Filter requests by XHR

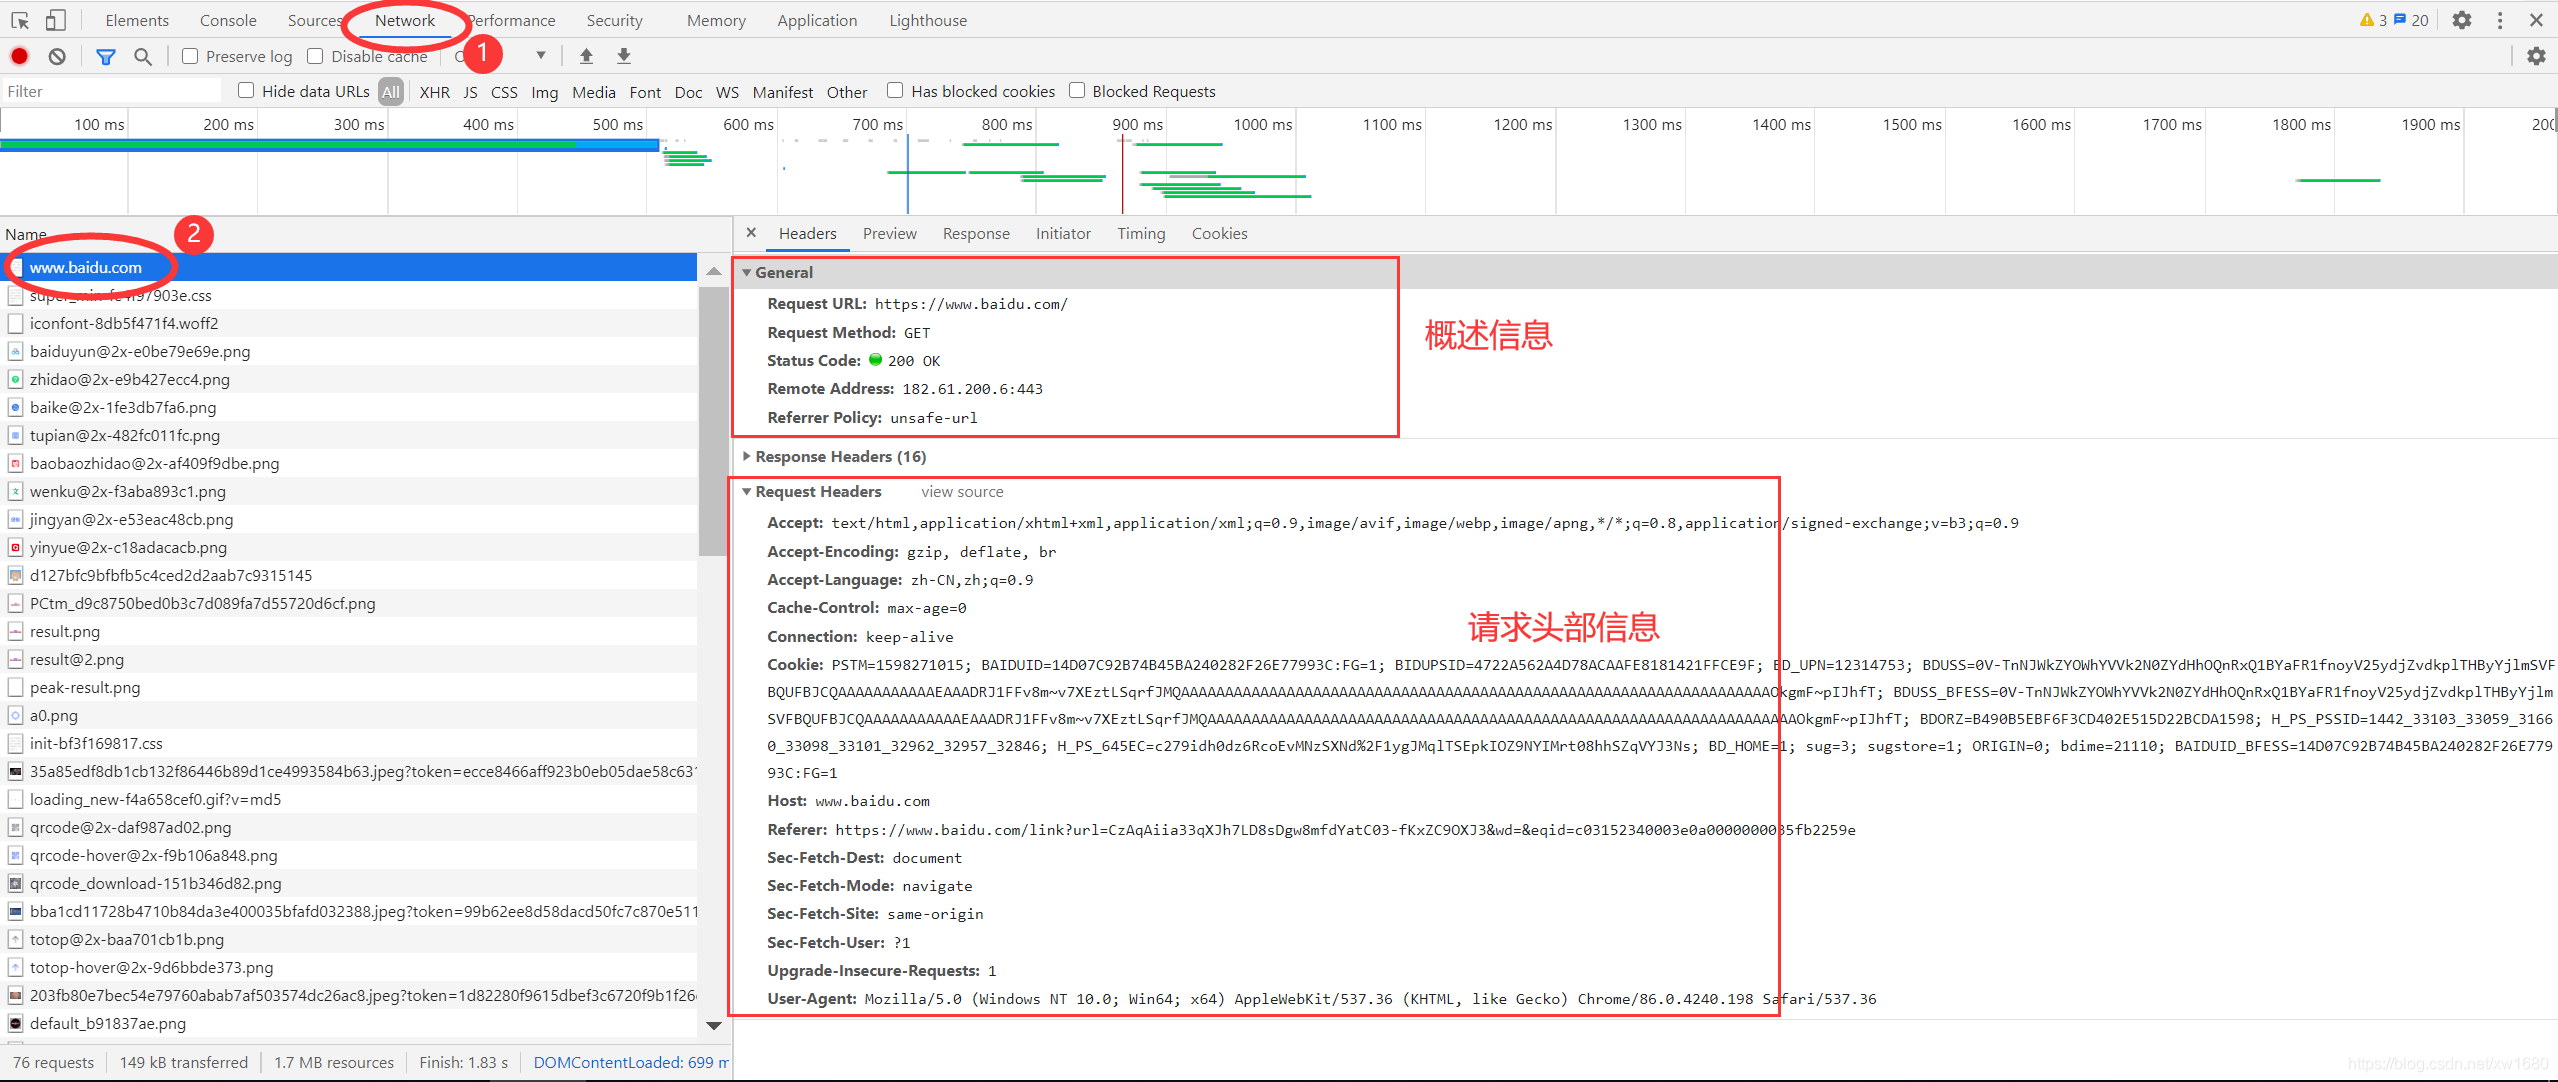[434, 92]
